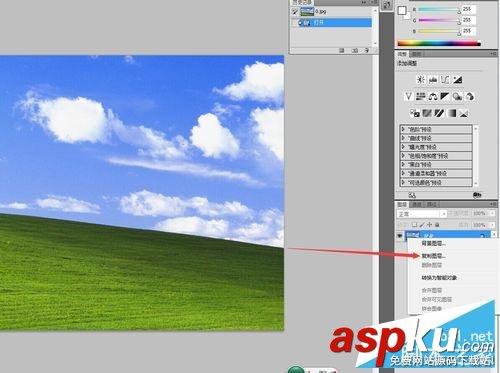
Task: Click the G color slider
Action: [x=439, y=21]
